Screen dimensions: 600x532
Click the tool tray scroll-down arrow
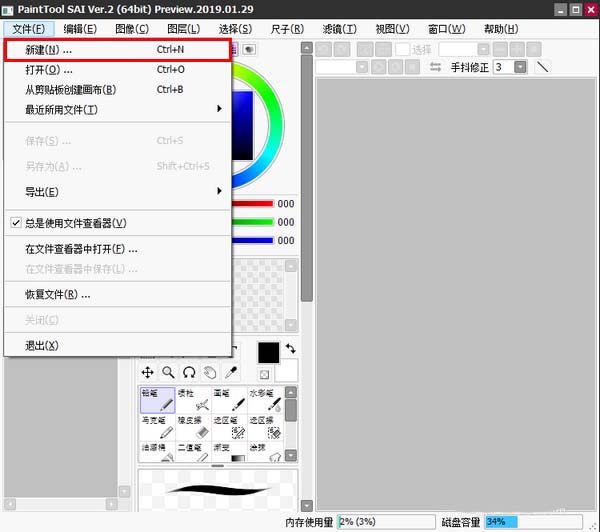click(291, 455)
